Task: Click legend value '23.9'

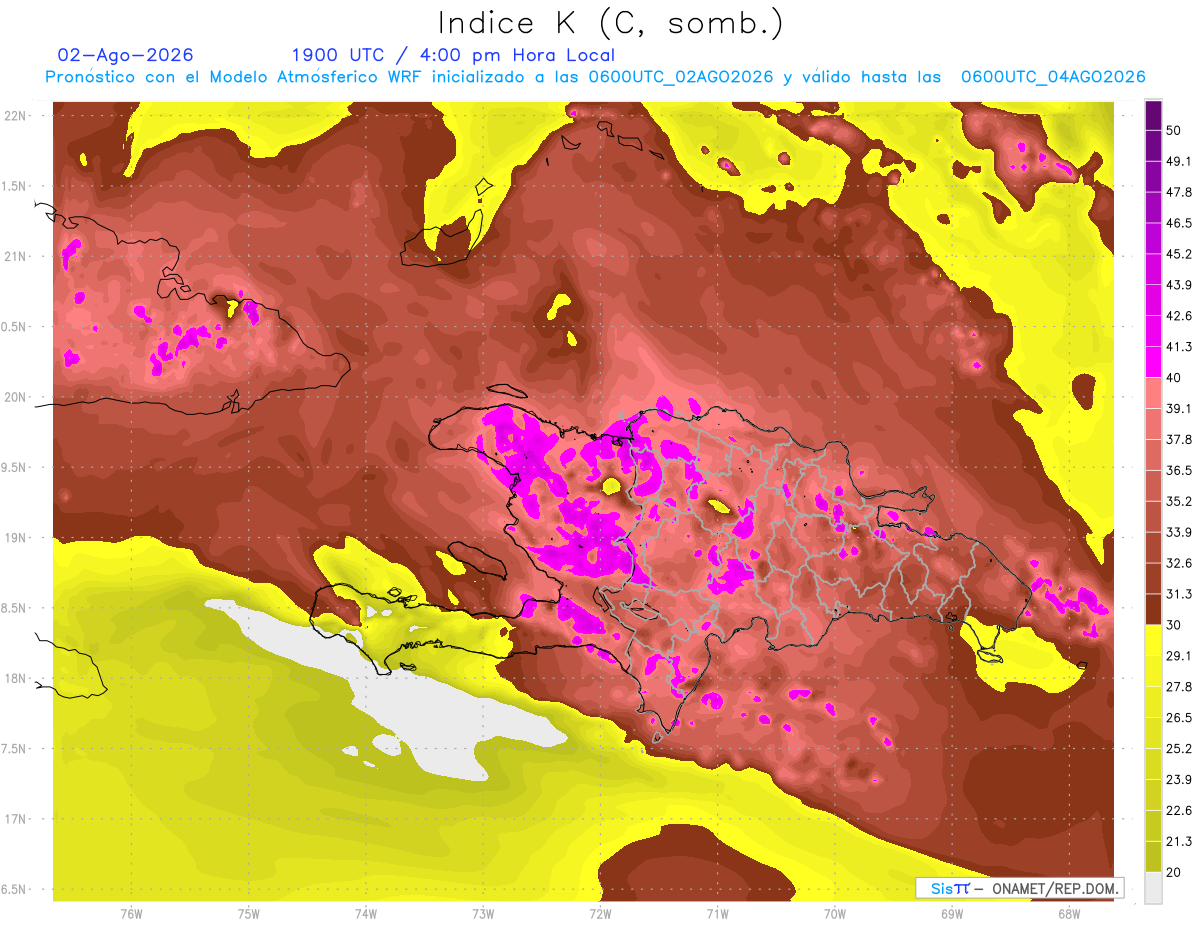Action: pos(1178,780)
